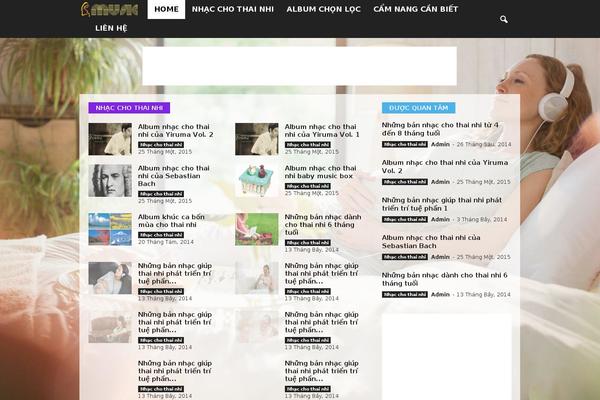Click baby music box thumbnail
This screenshot has height=400, width=600.
click(x=257, y=181)
